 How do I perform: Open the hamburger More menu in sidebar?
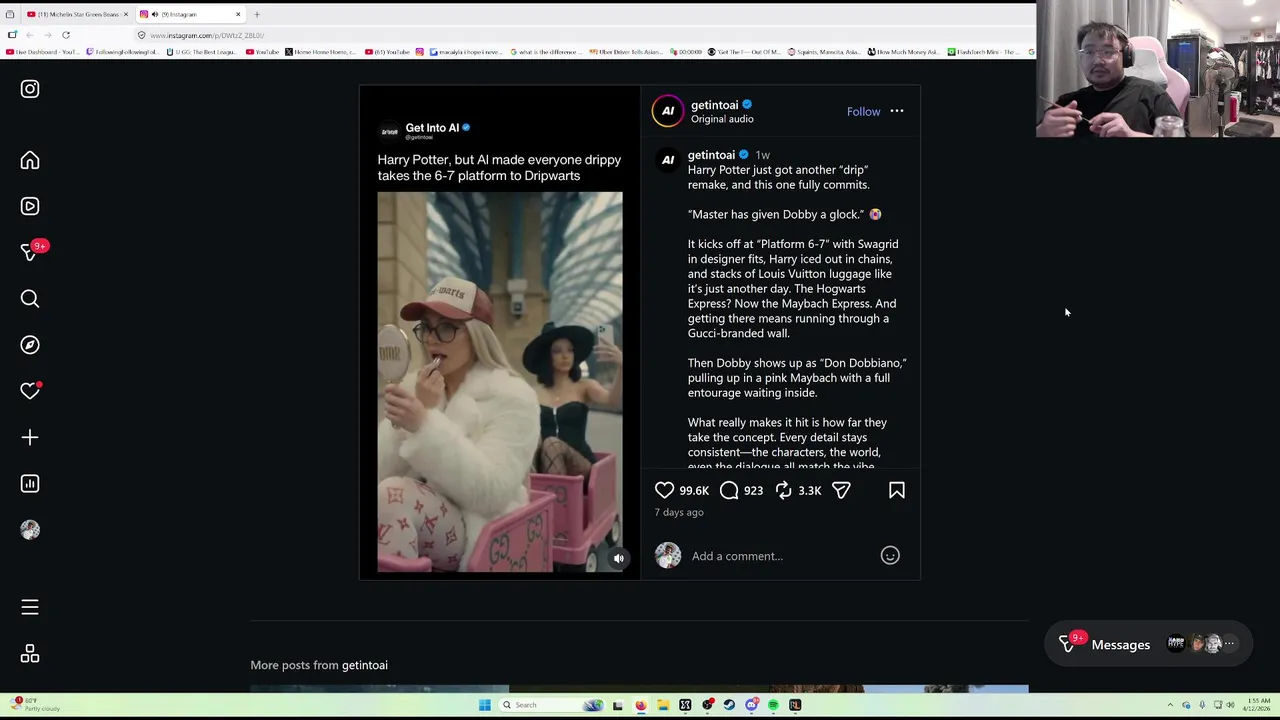(x=30, y=607)
